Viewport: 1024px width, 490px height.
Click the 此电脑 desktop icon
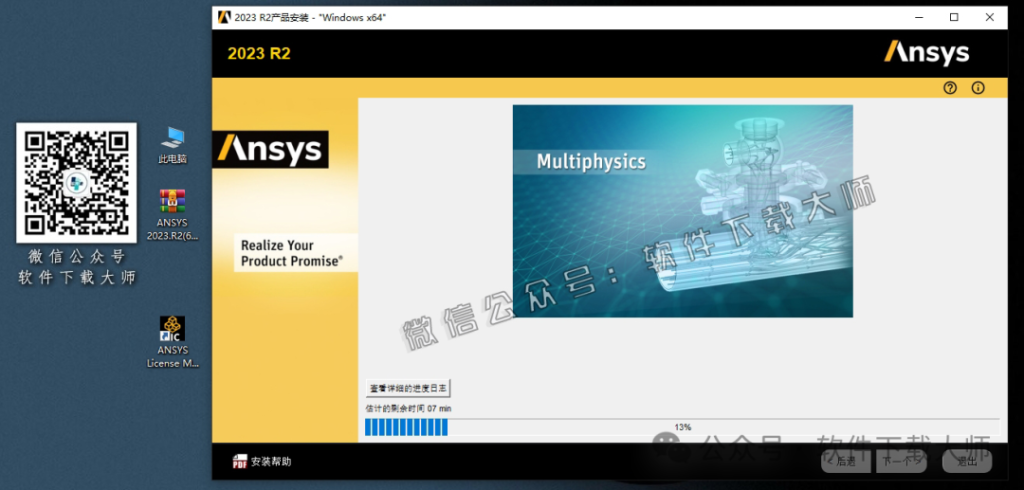(x=172, y=145)
